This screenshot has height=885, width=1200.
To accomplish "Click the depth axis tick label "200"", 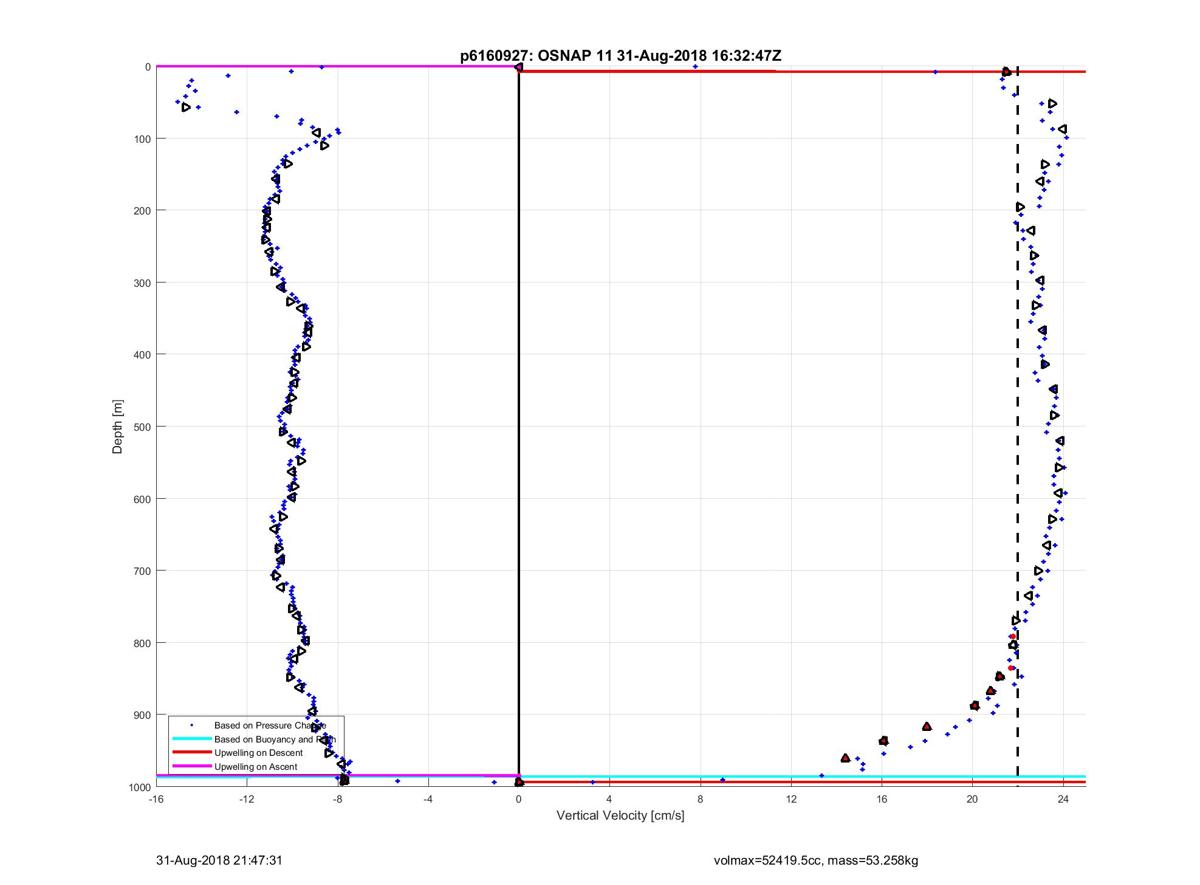I will pos(141,211).
